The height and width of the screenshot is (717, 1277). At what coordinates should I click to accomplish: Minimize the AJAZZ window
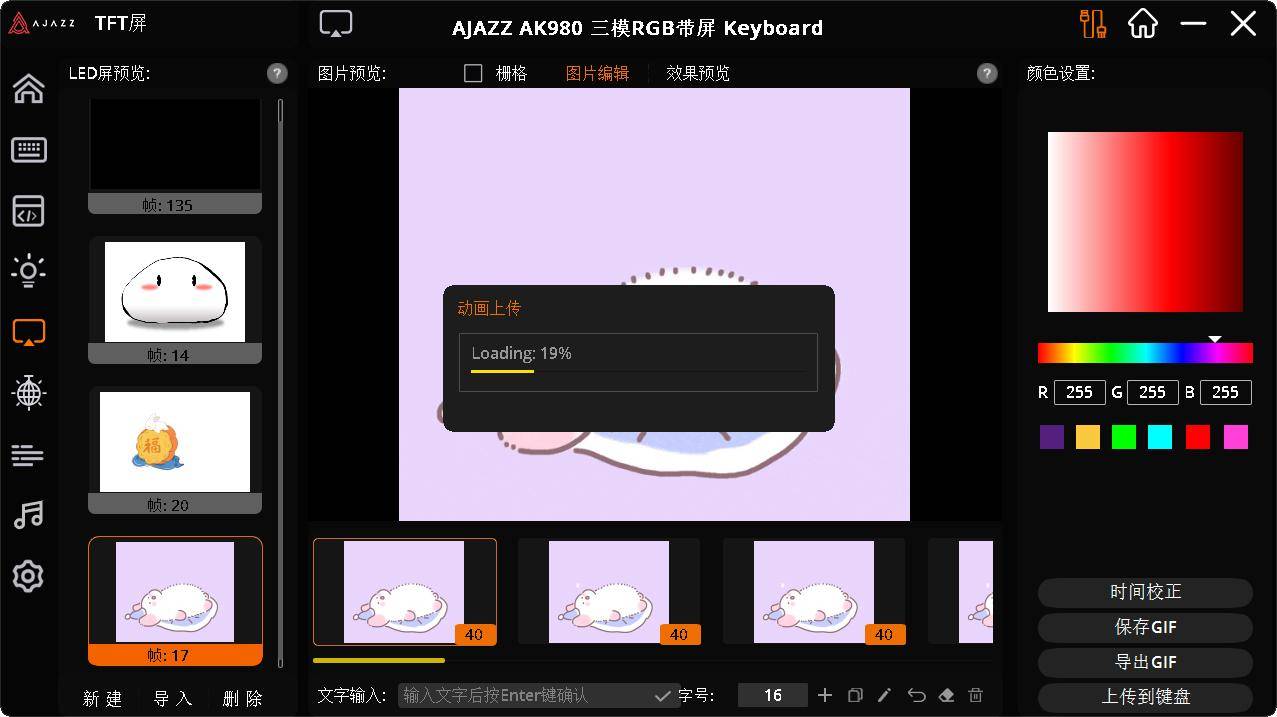click(1193, 23)
